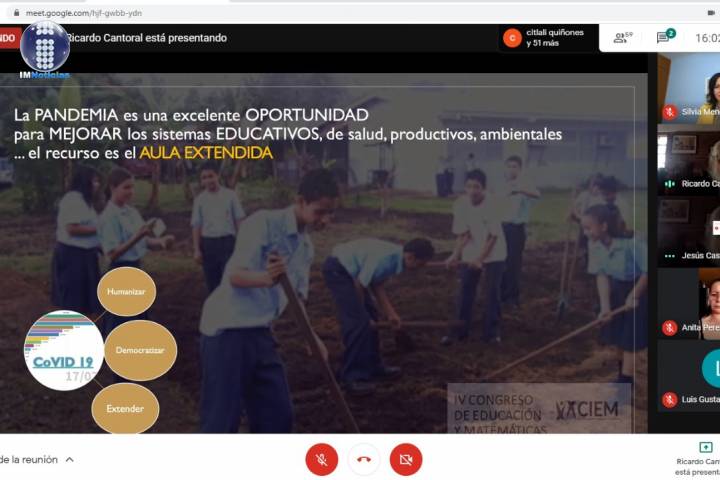Select Ricardo's video tile
This screenshot has width=720, height=480.
[690, 158]
